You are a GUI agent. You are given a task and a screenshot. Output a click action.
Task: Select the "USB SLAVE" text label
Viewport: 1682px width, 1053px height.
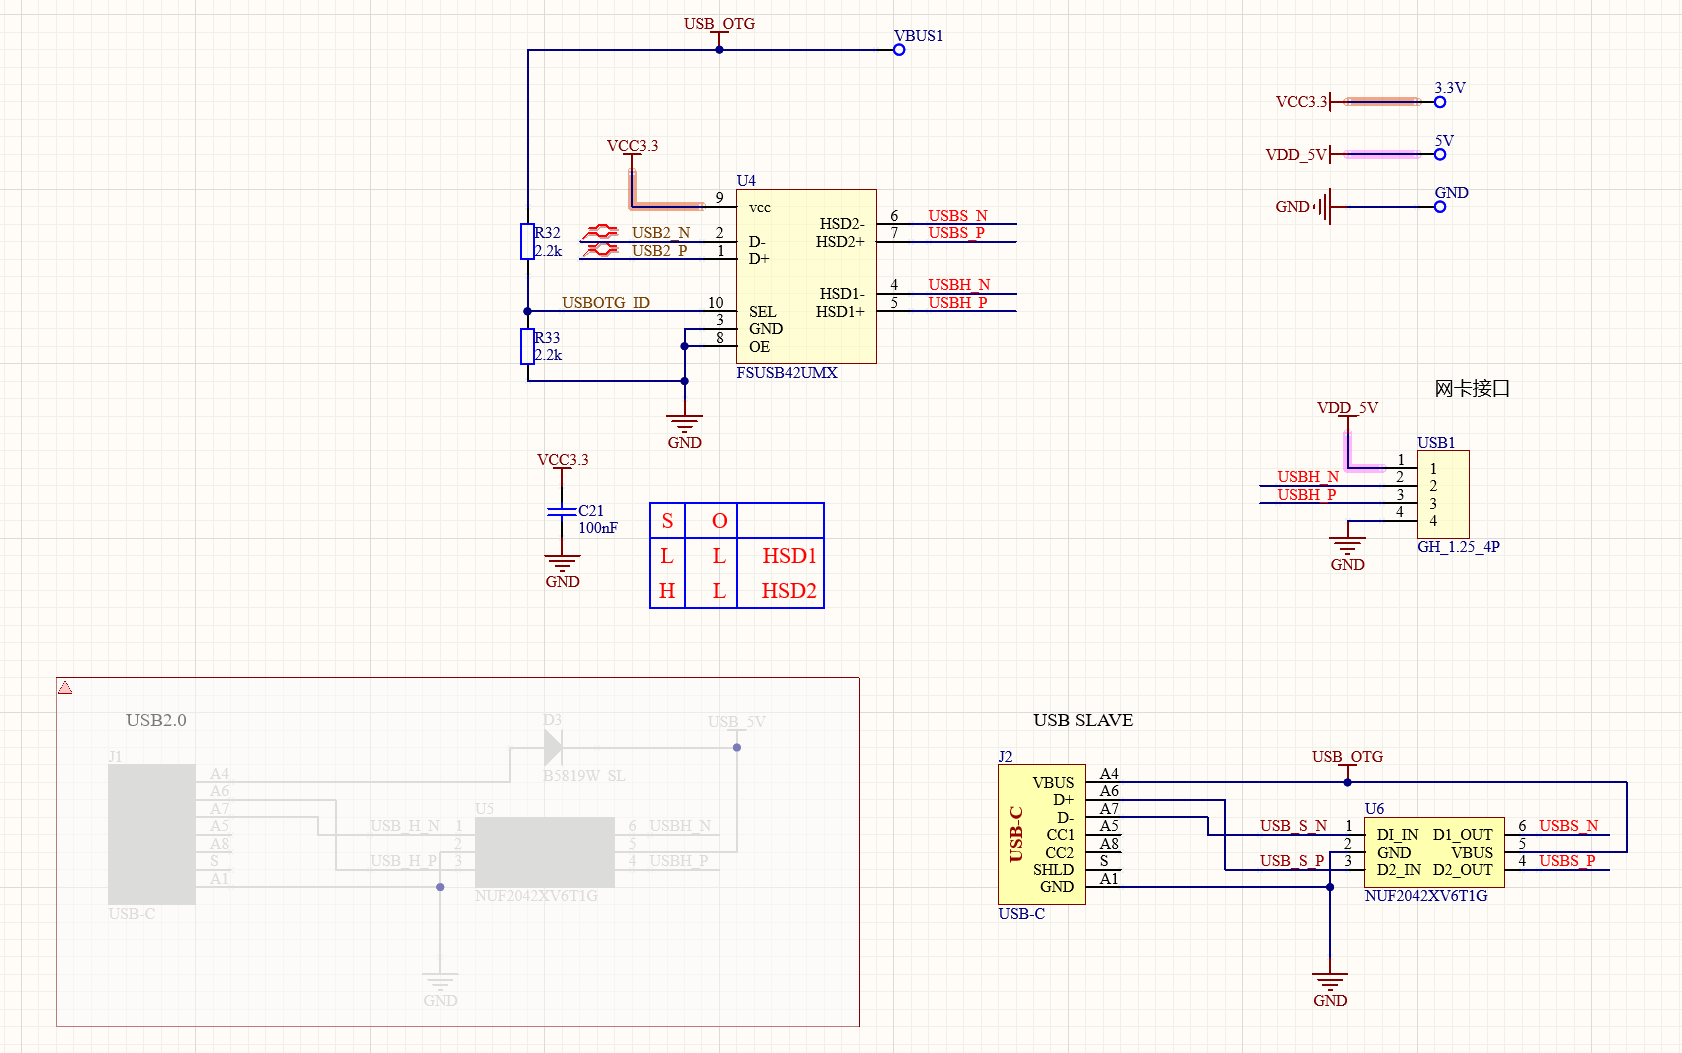(x=1082, y=720)
